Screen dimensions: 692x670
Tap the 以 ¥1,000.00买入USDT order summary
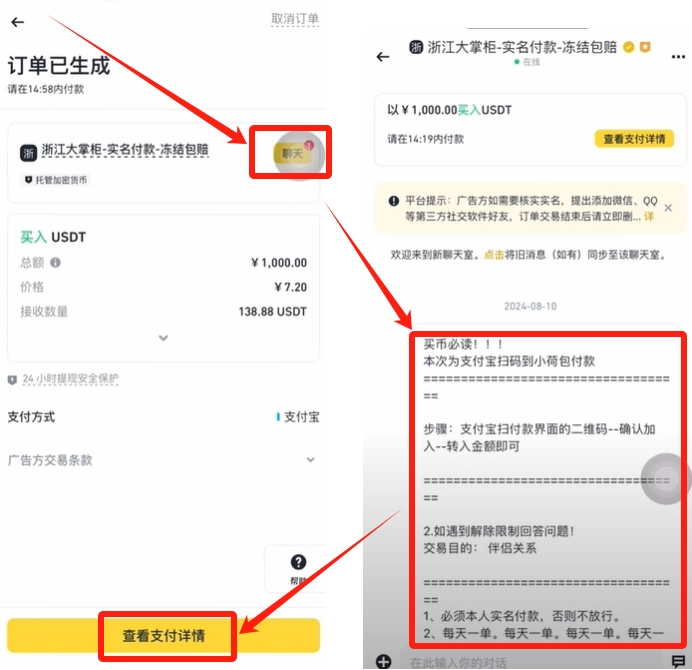(449, 110)
